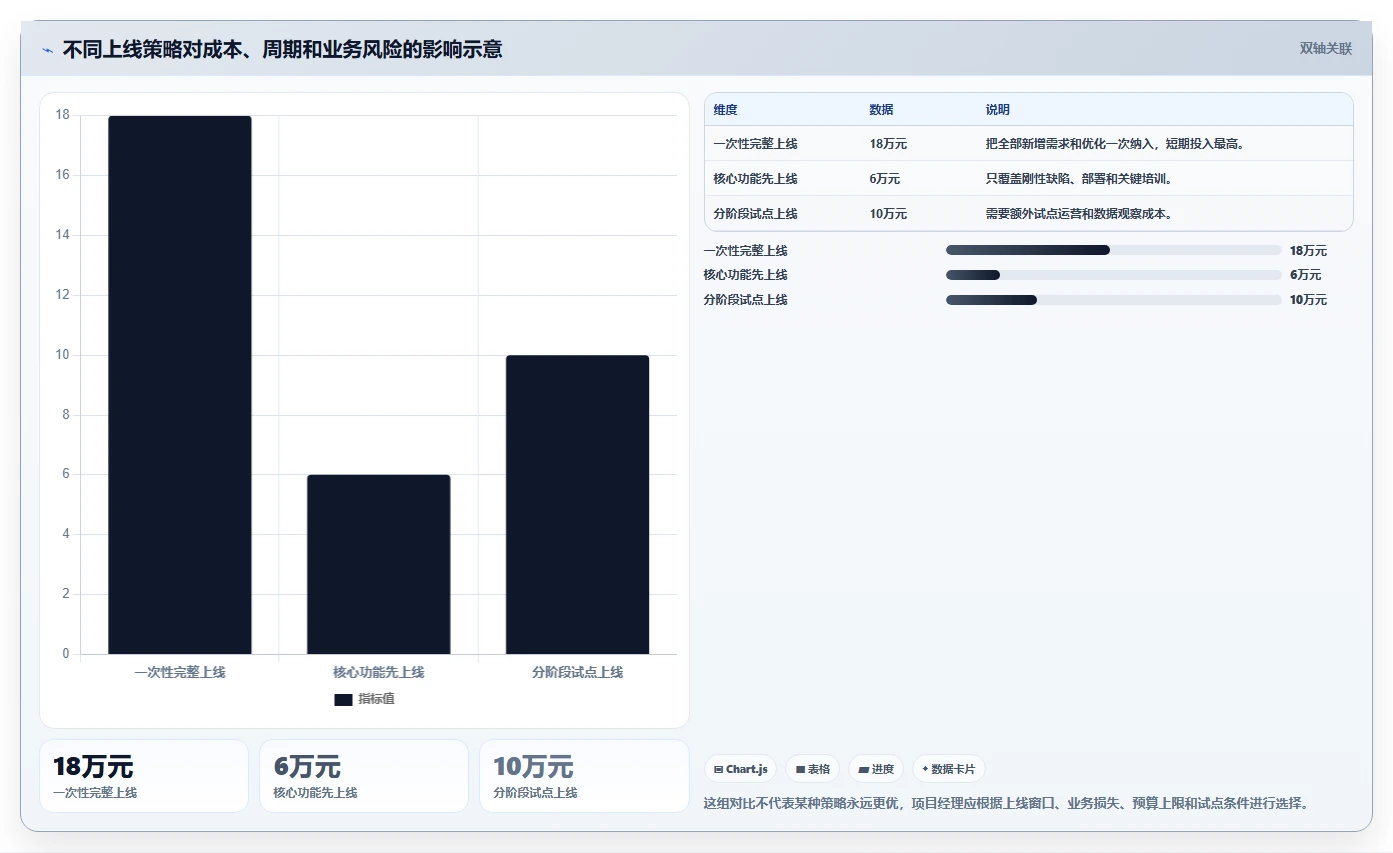
Task: Select the 18万元 table cell
Action: (x=888, y=144)
